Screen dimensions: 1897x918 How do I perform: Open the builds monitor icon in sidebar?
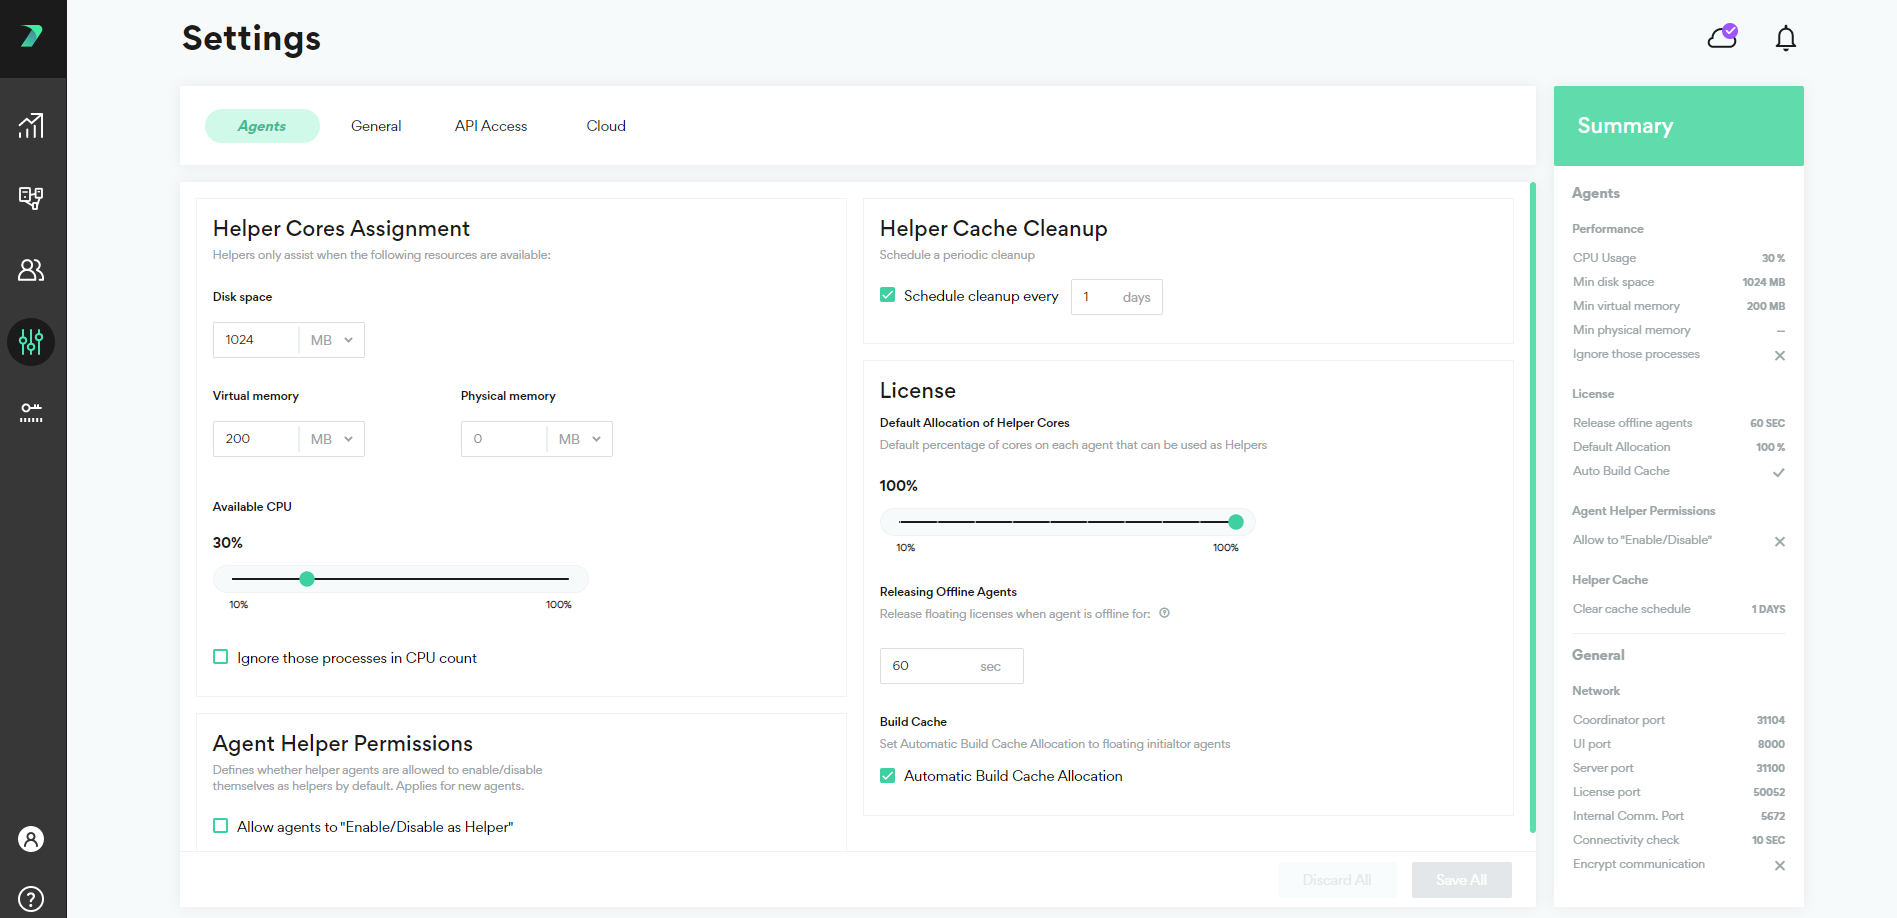[x=31, y=198]
